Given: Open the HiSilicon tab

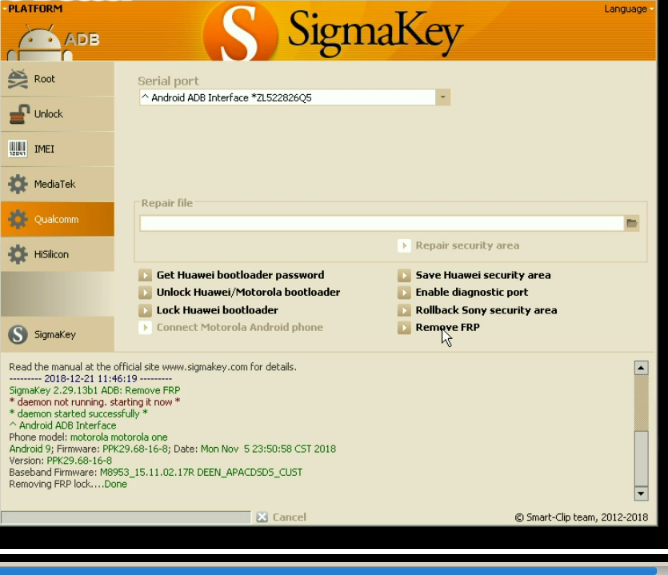Looking at the screenshot, I should click(58, 254).
